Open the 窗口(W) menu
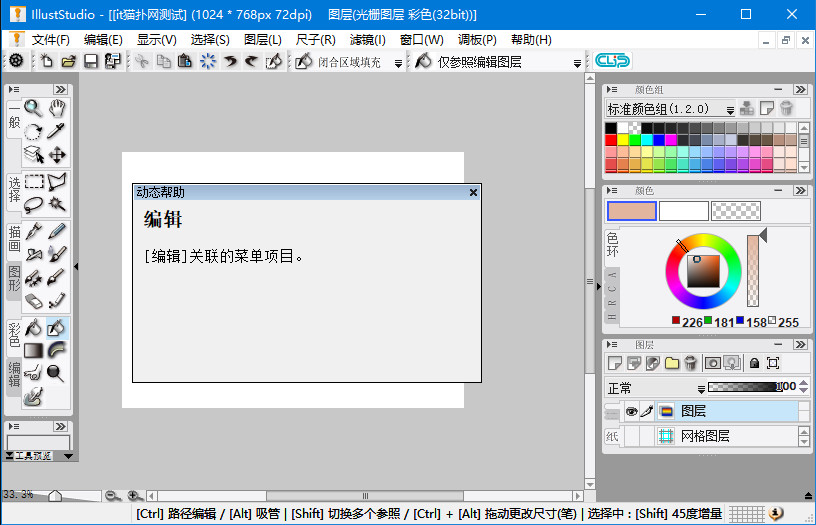The width and height of the screenshot is (816, 525). (x=422, y=40)
